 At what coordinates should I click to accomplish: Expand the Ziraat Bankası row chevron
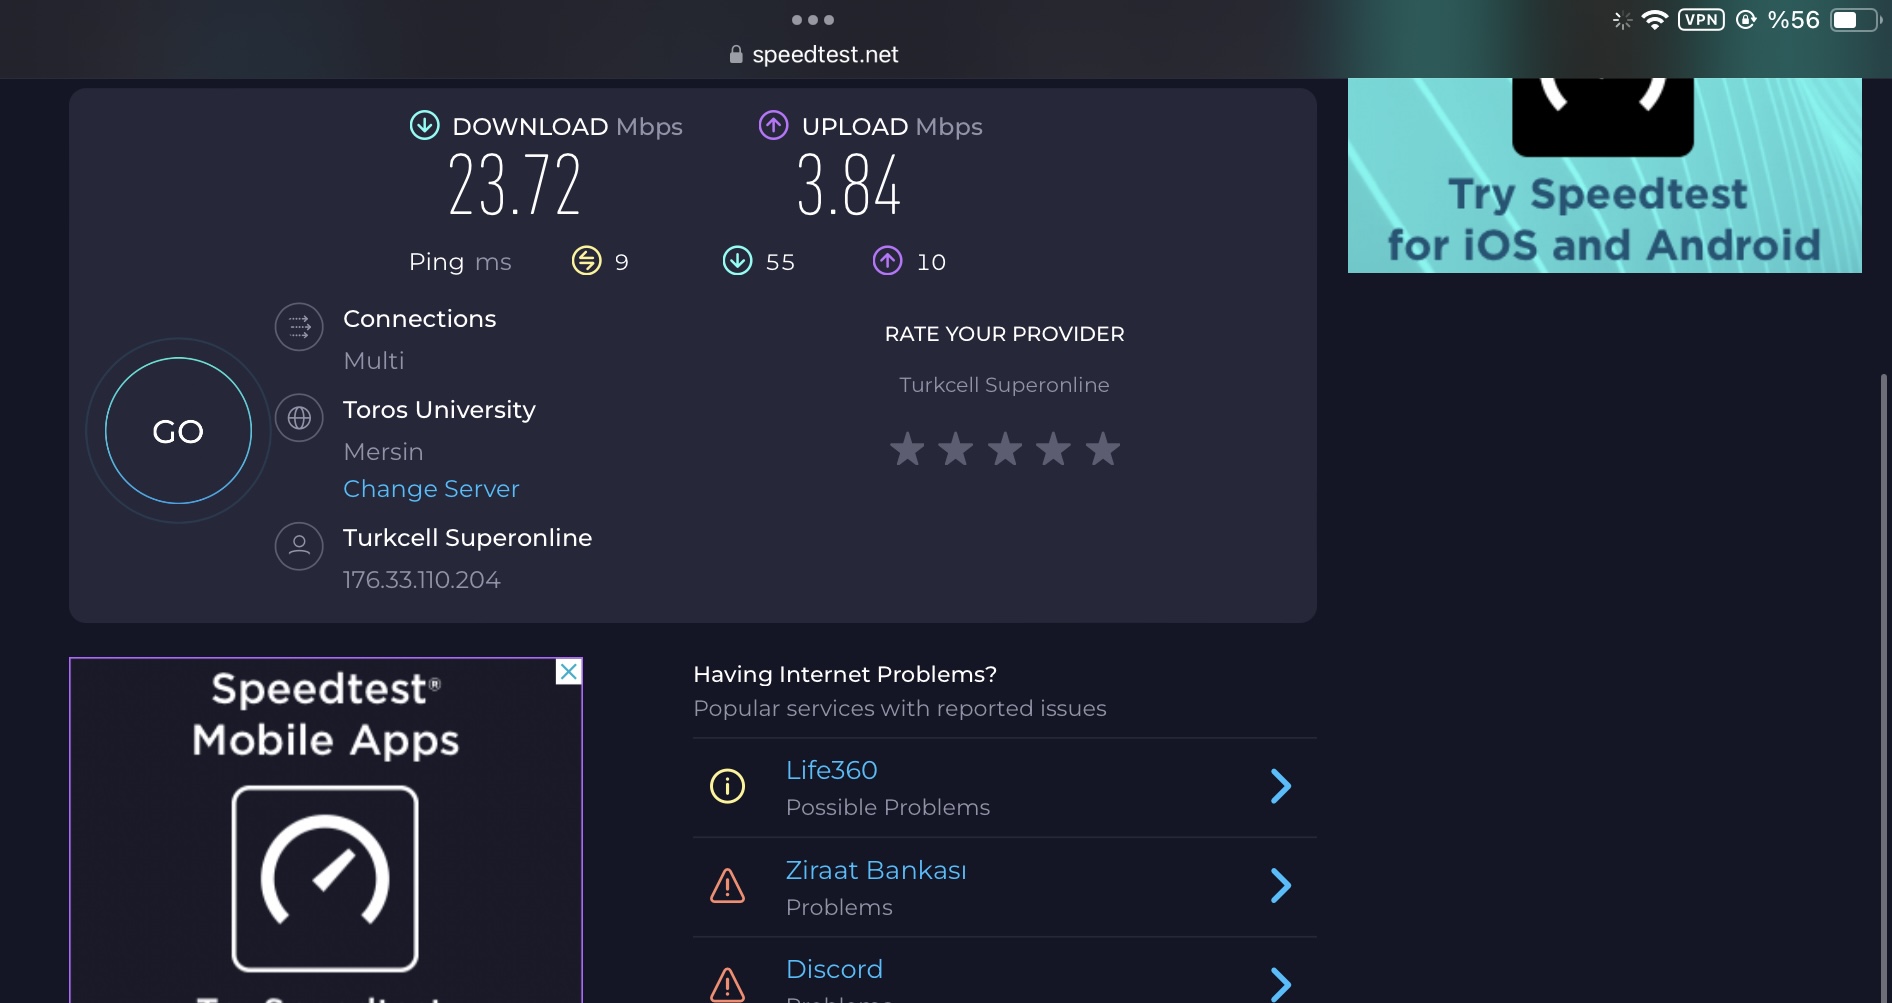coord(1280,886)
